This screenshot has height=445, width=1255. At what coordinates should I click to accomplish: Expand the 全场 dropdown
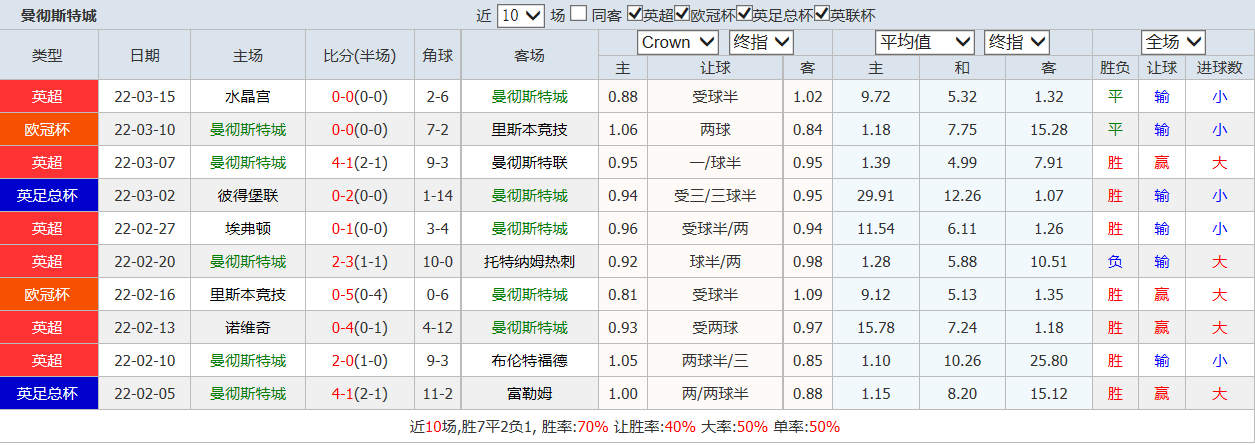[x=1173, y=42]
